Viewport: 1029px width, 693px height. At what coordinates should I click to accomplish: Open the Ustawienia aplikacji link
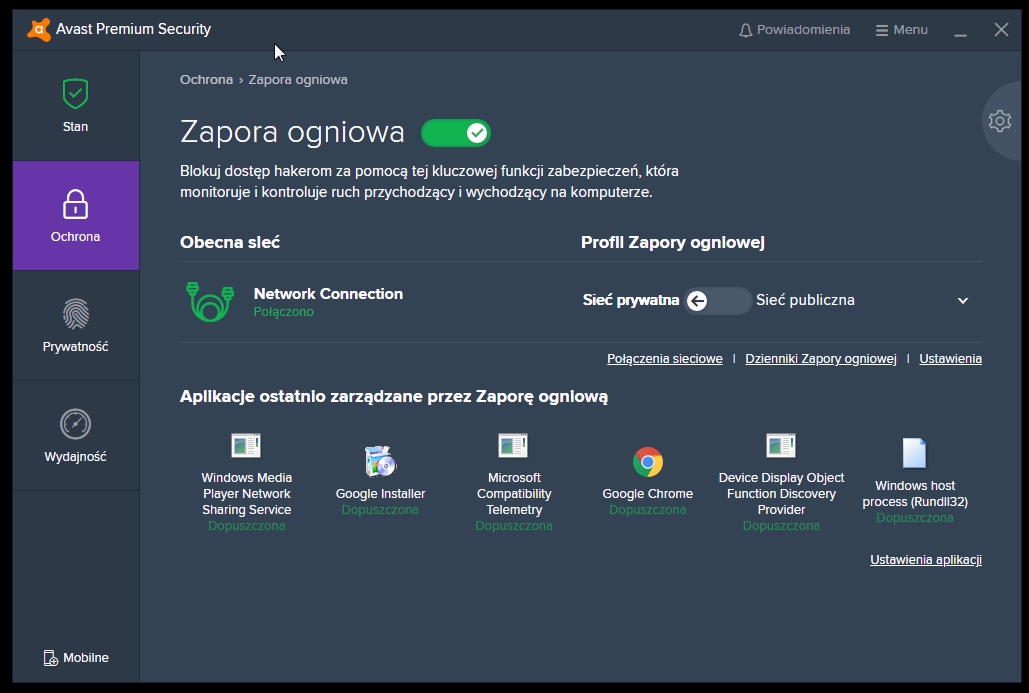click(x=926, y=560)
